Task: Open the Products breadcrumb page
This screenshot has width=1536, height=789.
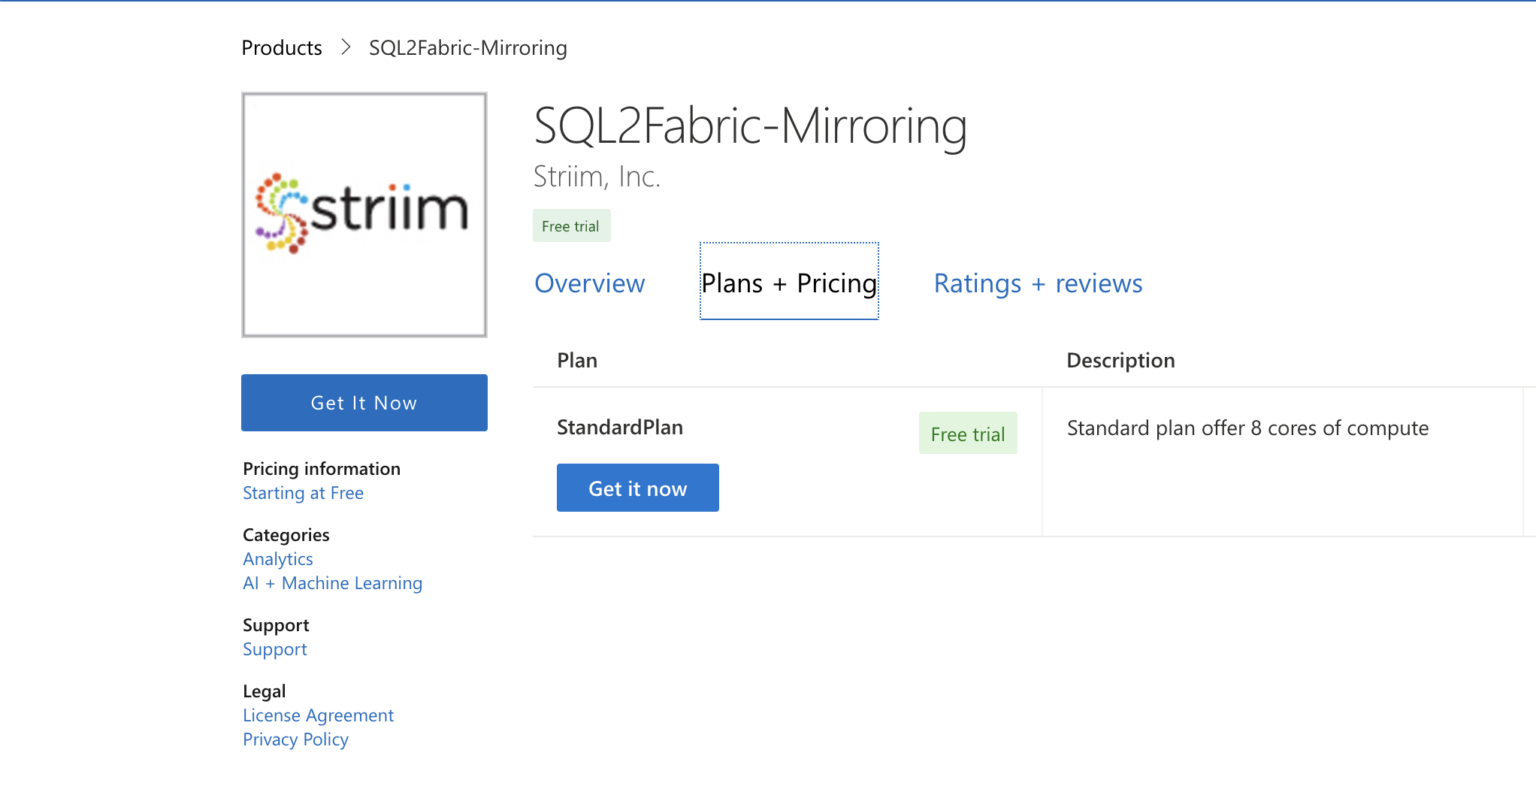Action: click(x=281, y=47)
